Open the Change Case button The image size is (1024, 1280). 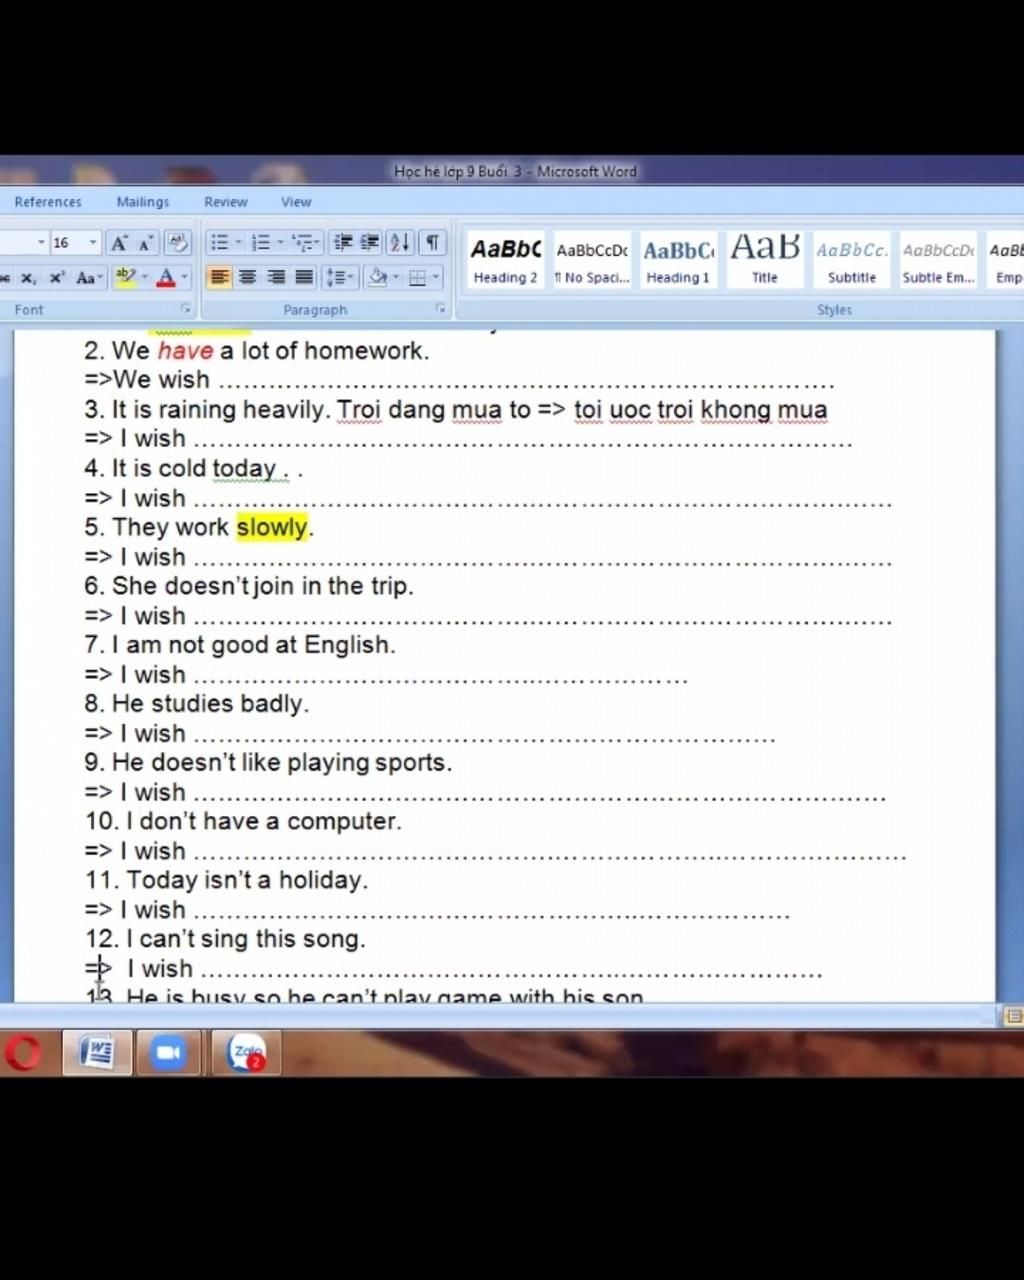coord(88,278)
